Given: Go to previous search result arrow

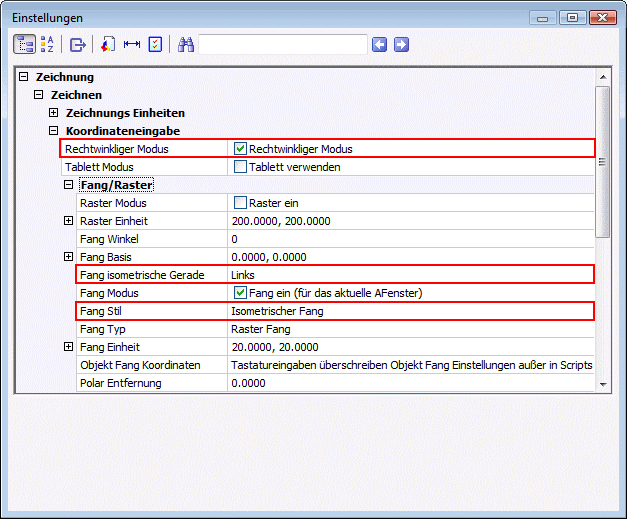Looking at the screenshot, I should [379, 44].
